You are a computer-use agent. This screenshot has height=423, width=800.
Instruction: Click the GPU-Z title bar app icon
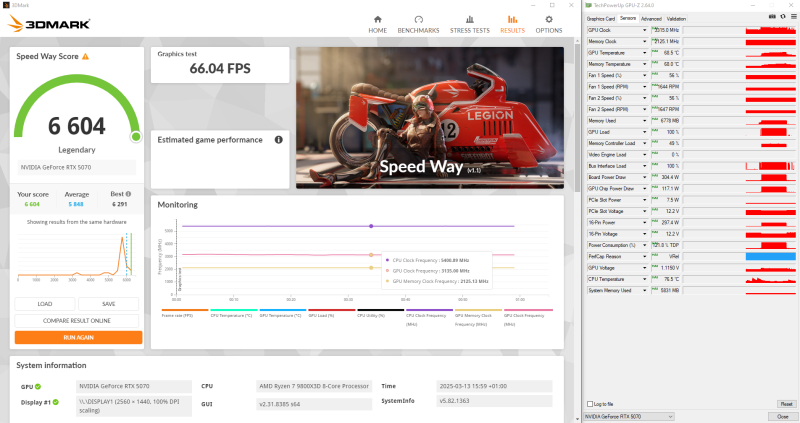coord(588,5)
